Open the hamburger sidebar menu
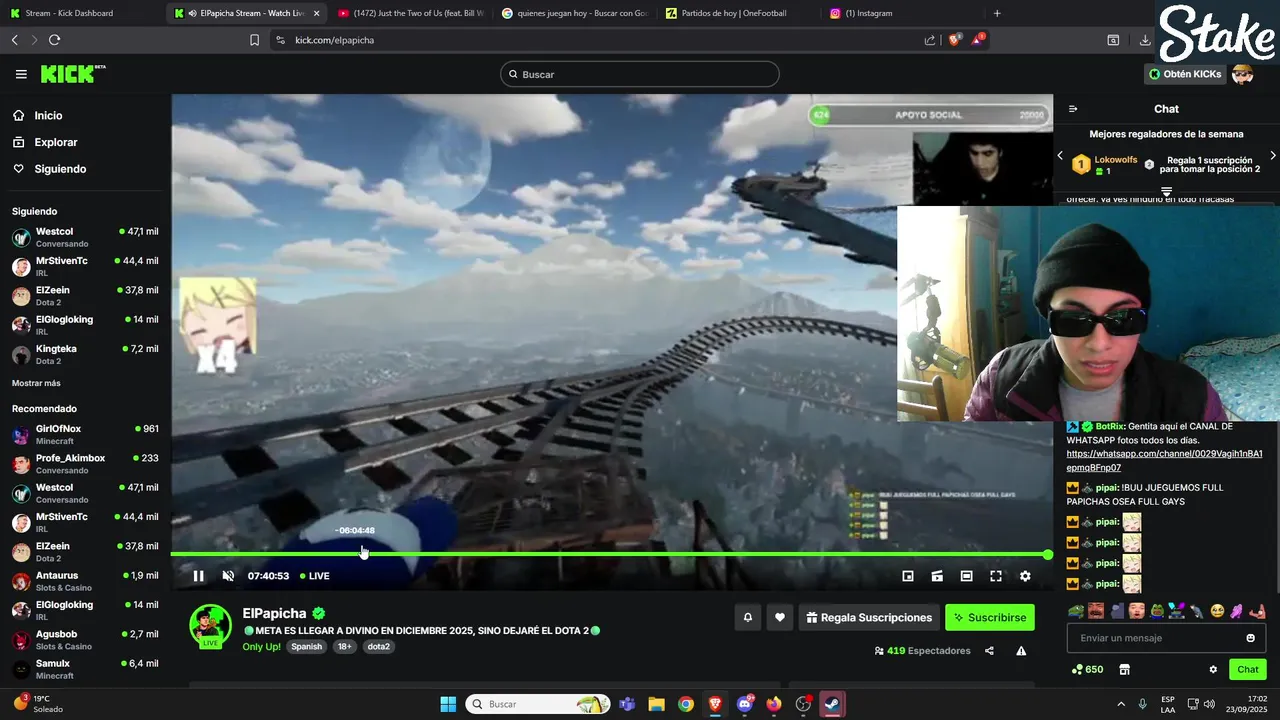 (x=21, y=74)
